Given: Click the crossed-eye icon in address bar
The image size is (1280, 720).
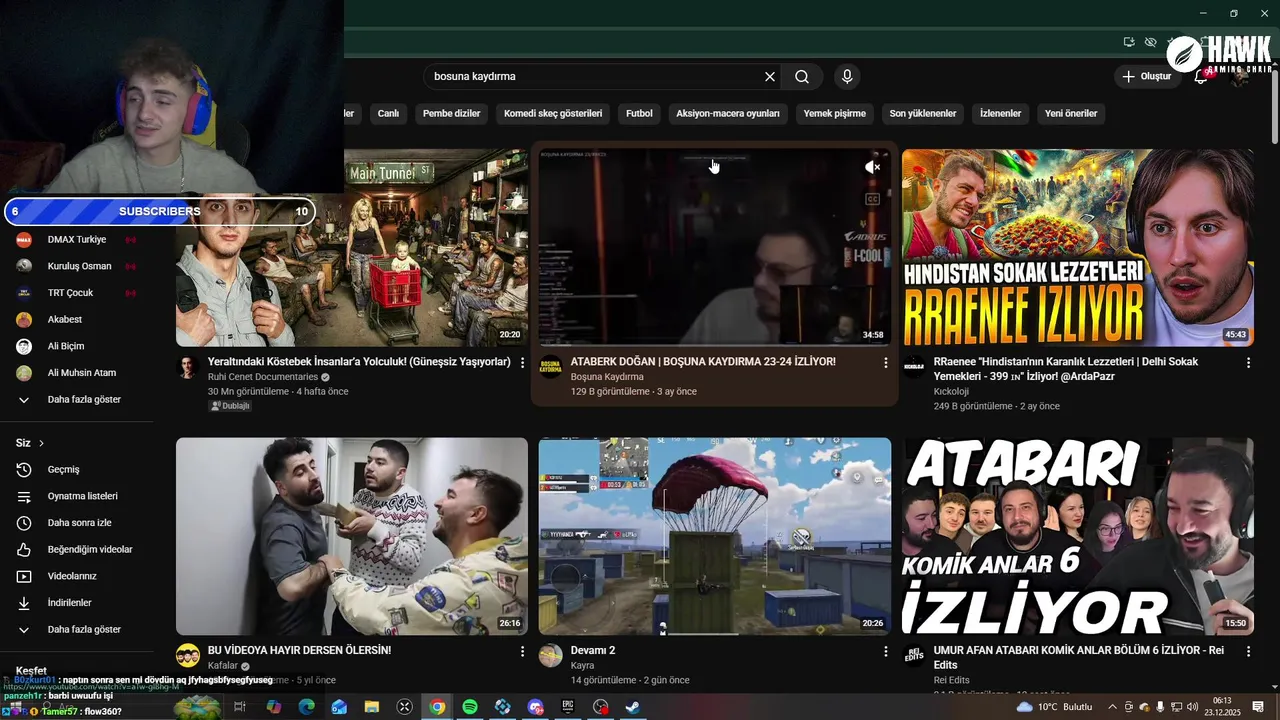Looking at the screenshot, I should pyautogui.click(x=1151, y=42).
